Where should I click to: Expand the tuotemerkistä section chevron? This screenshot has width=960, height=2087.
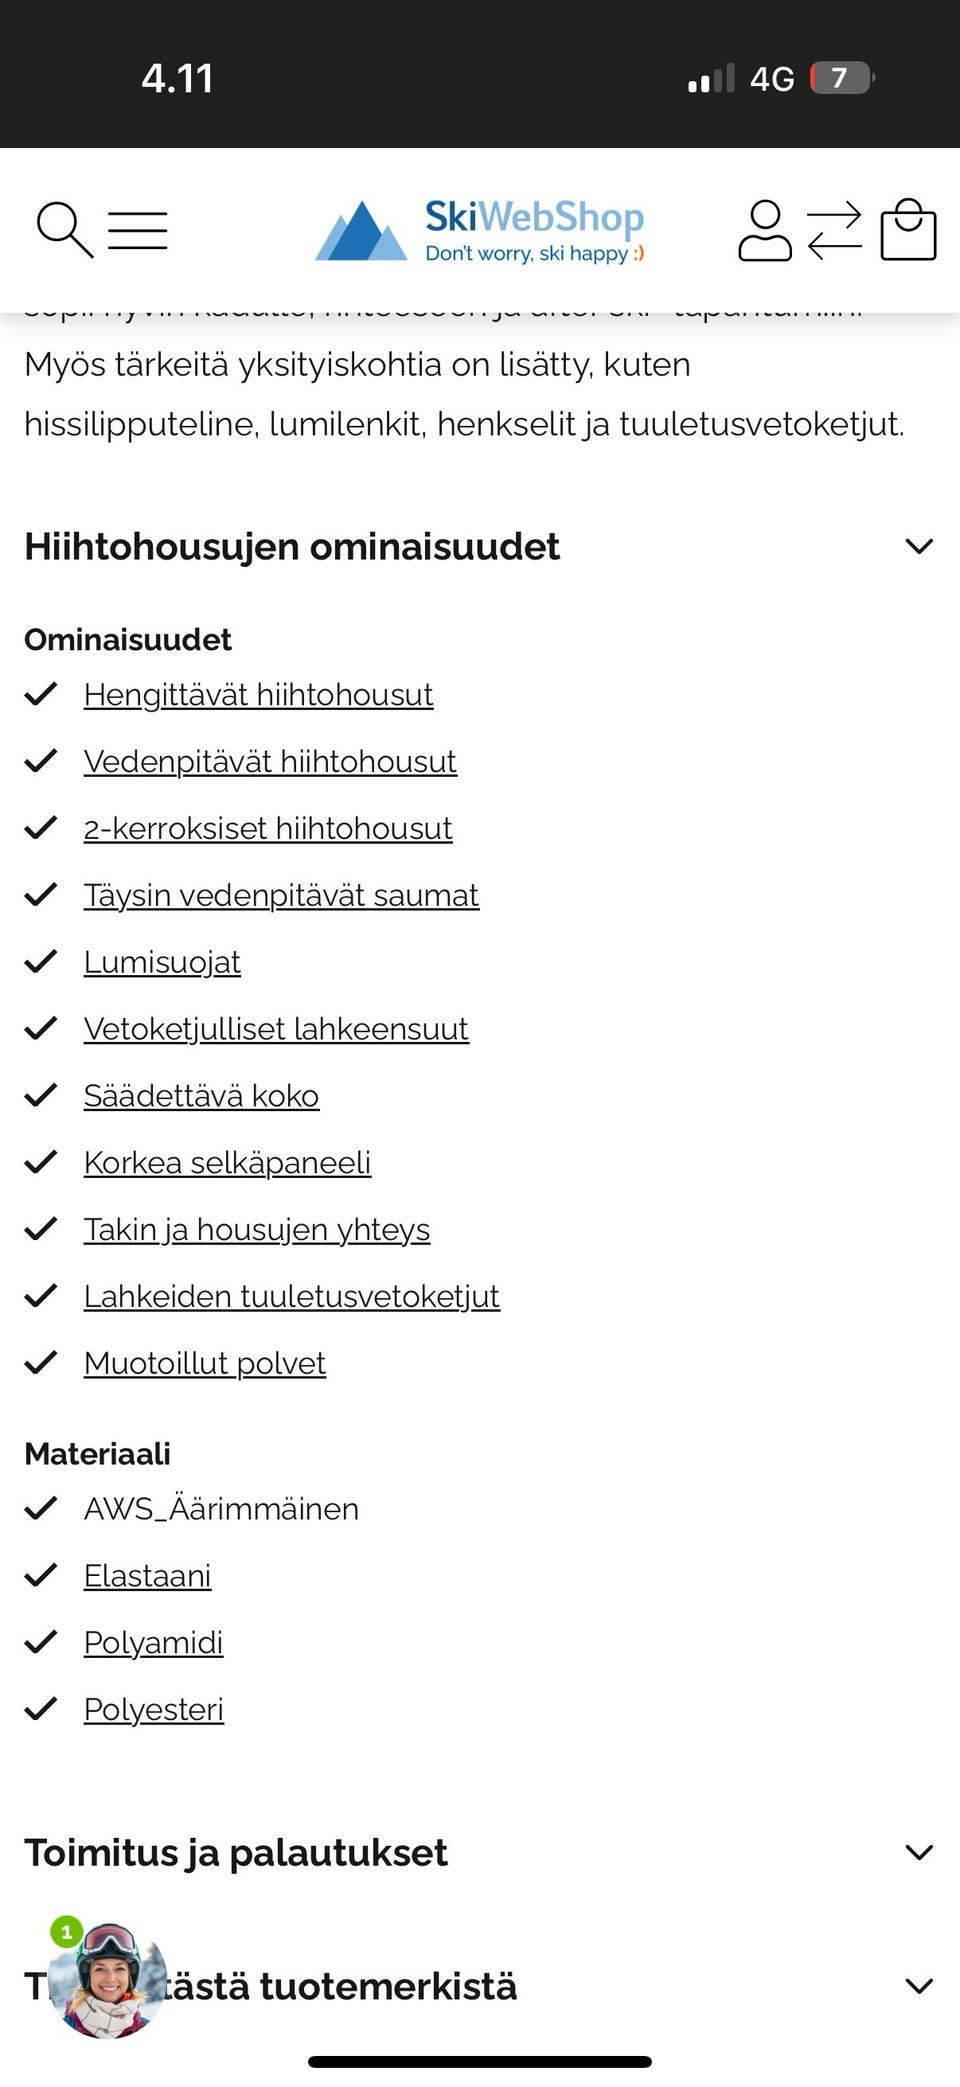coord(918,1985)
